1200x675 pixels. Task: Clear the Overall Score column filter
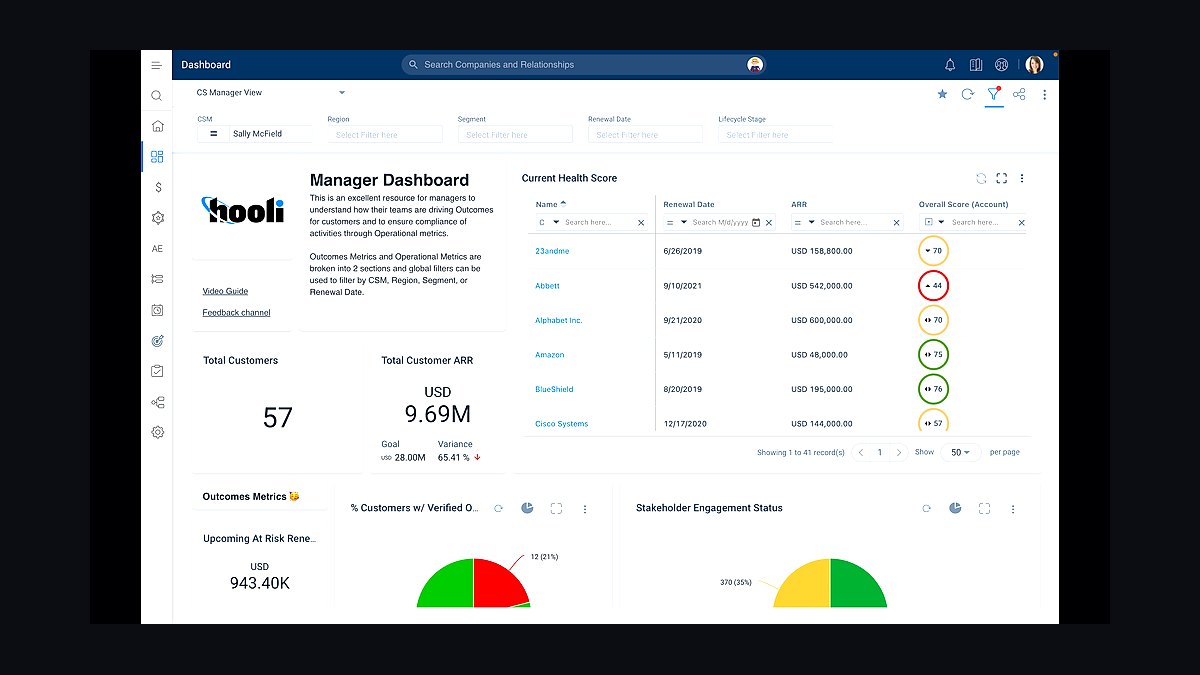click(1021, 223)
